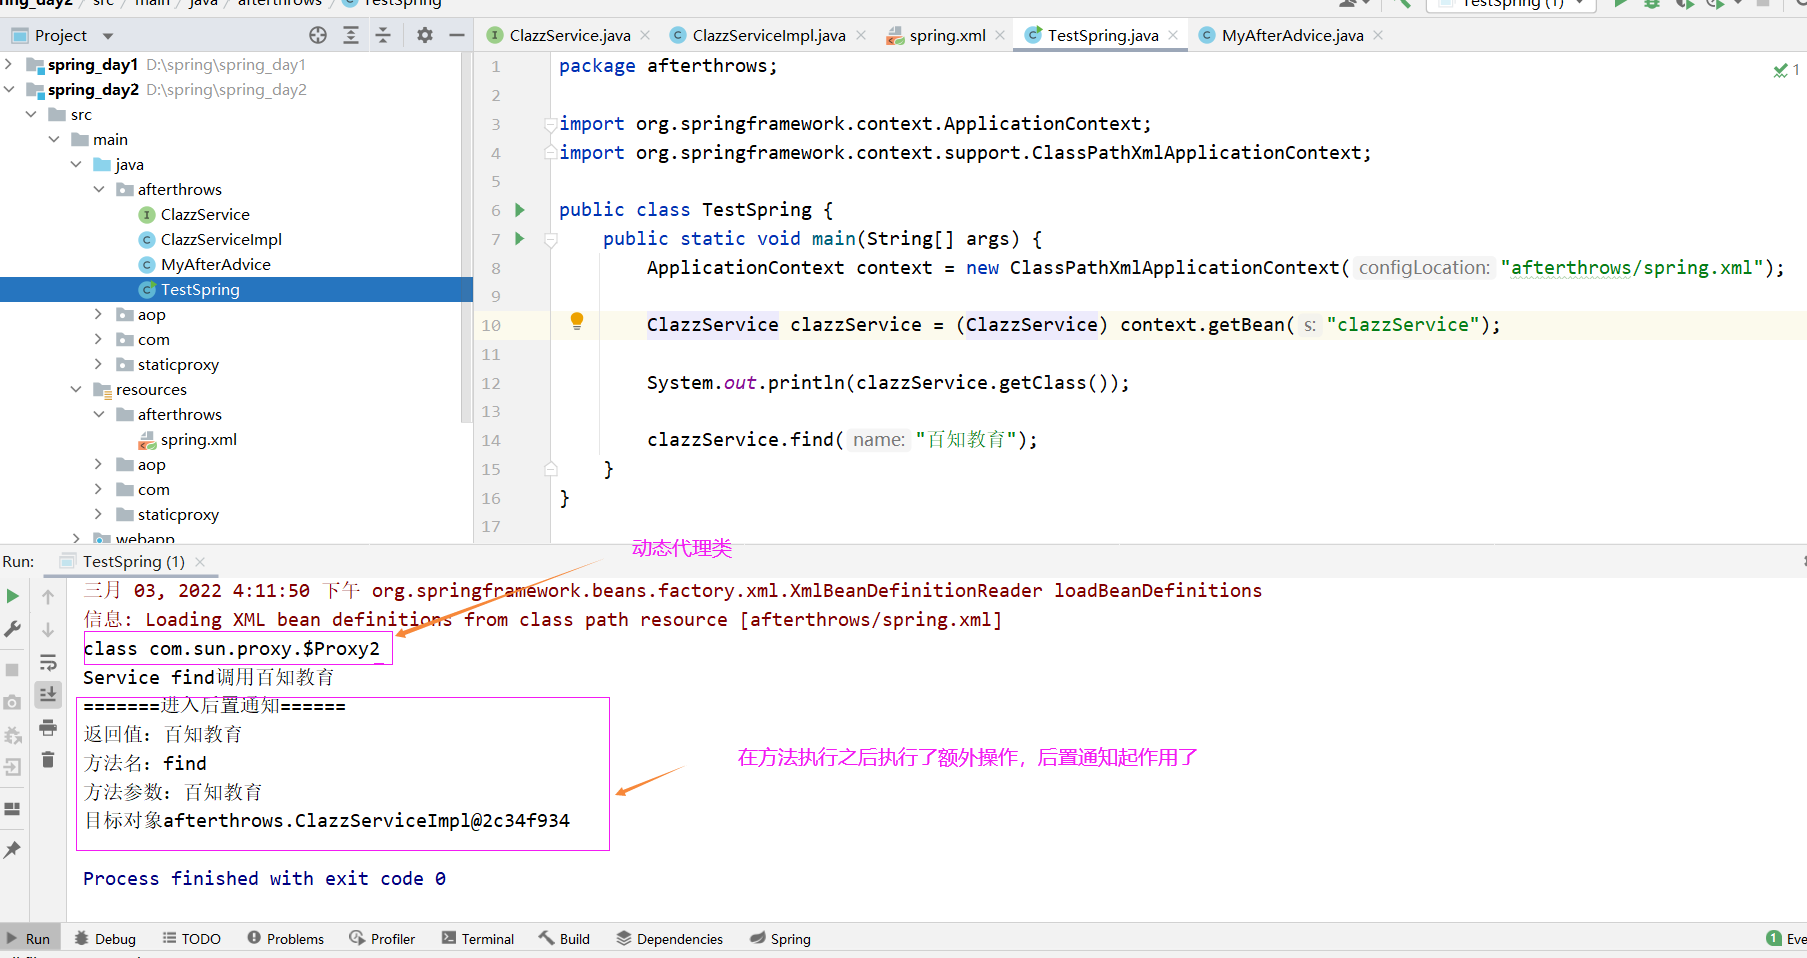Click Up the Stack Trace arrow
This screenshot has height=958, width=1807.
(48, 596)
